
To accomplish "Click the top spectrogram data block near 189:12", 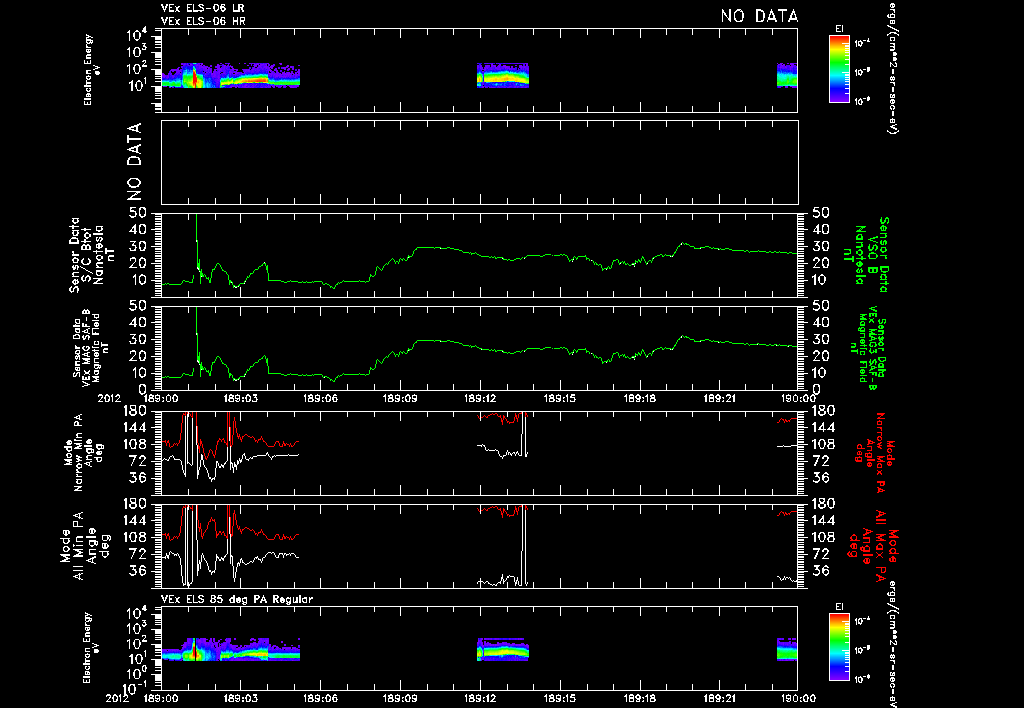I will pyautogui.click(x=502, y=75).
